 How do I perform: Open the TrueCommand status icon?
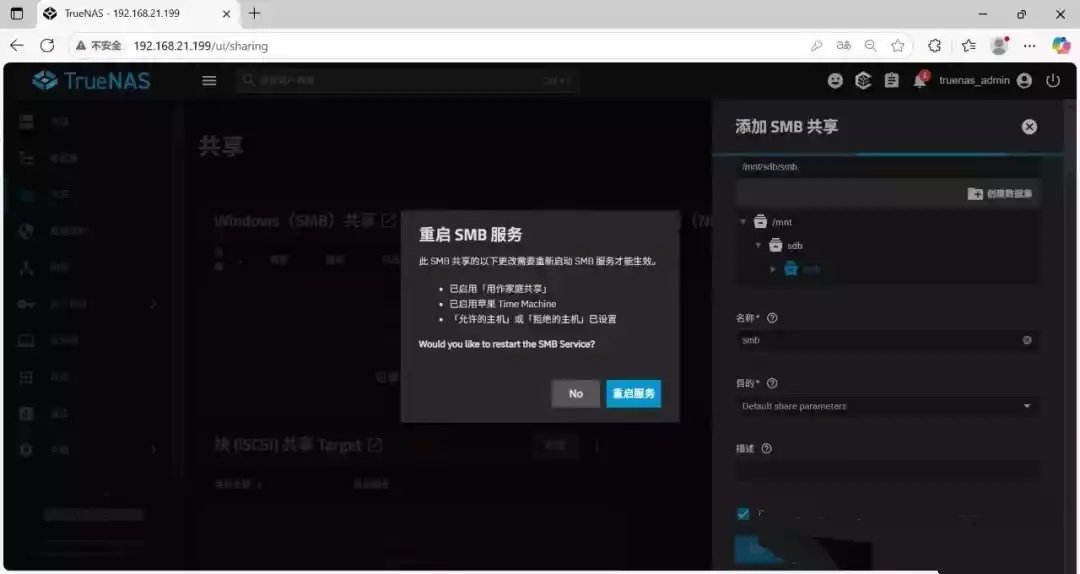(x=863, y=81)
